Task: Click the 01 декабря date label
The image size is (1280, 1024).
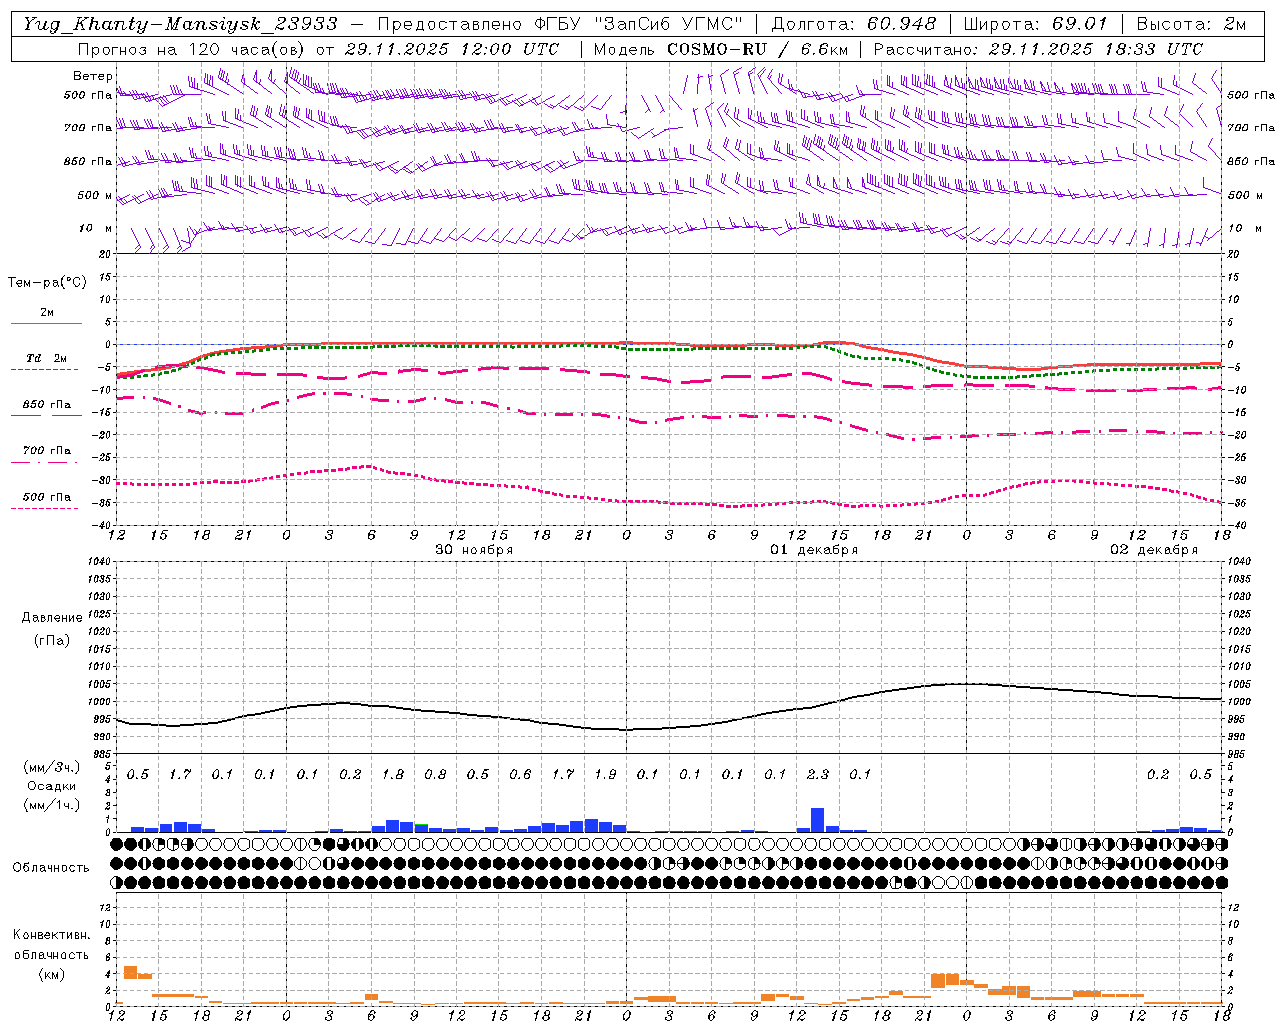Action: click(814, 550)
